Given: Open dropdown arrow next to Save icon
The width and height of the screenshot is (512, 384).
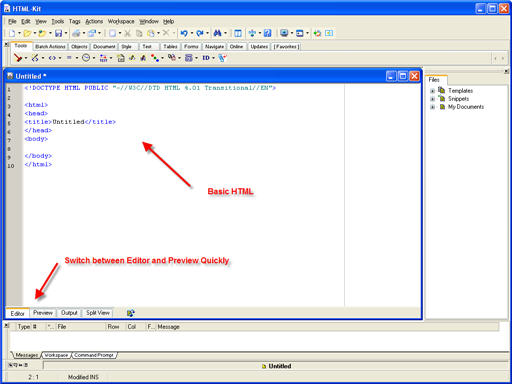Looking at the screenshot, I should pos(66,33).
